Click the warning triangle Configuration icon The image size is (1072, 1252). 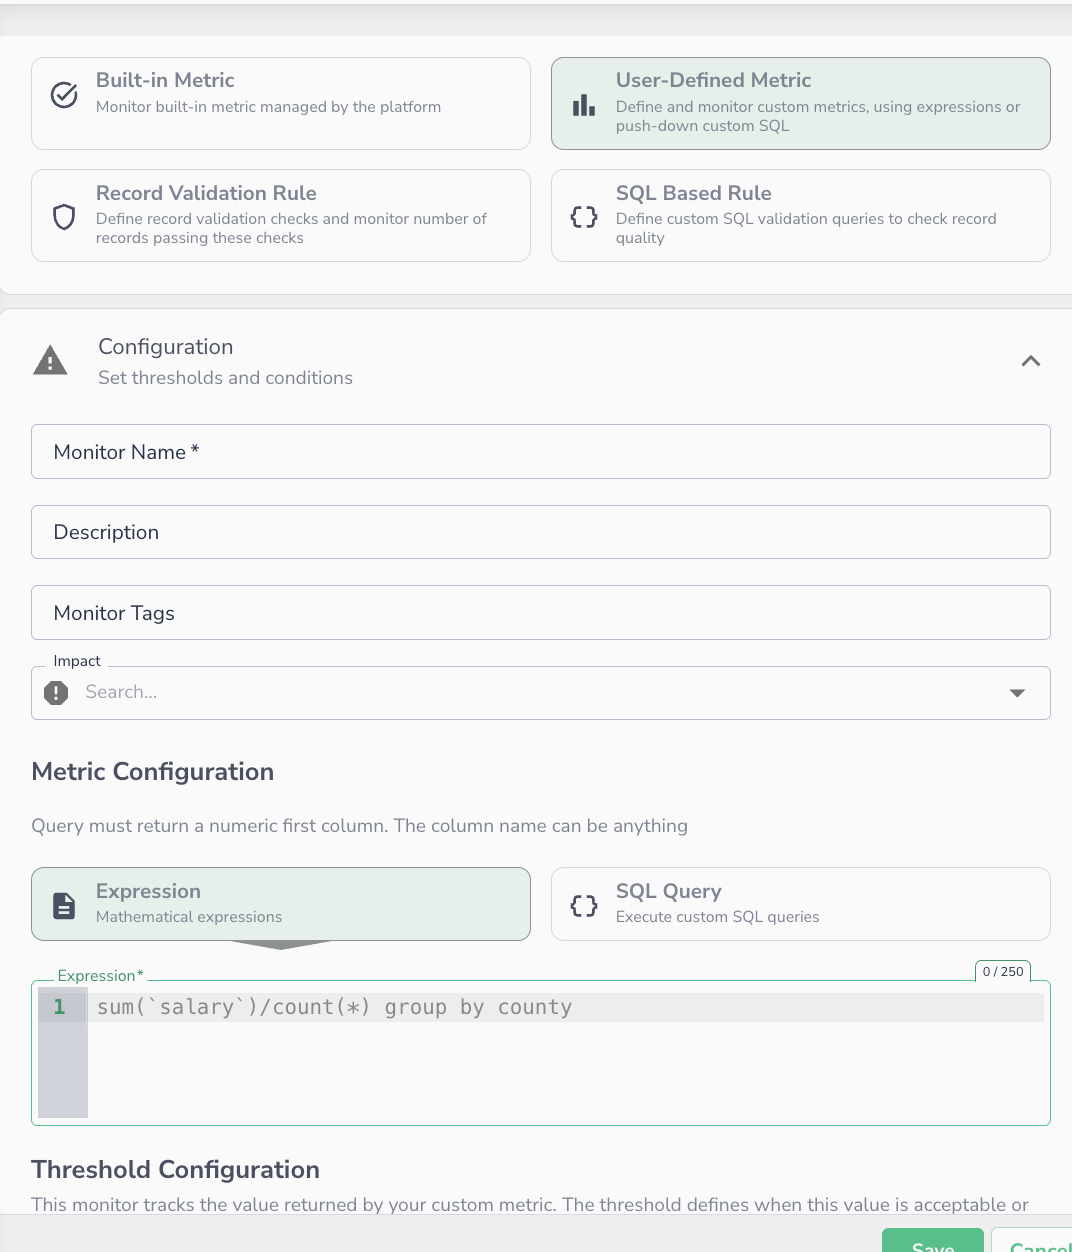pyautogui.click(x=50, y=360)
